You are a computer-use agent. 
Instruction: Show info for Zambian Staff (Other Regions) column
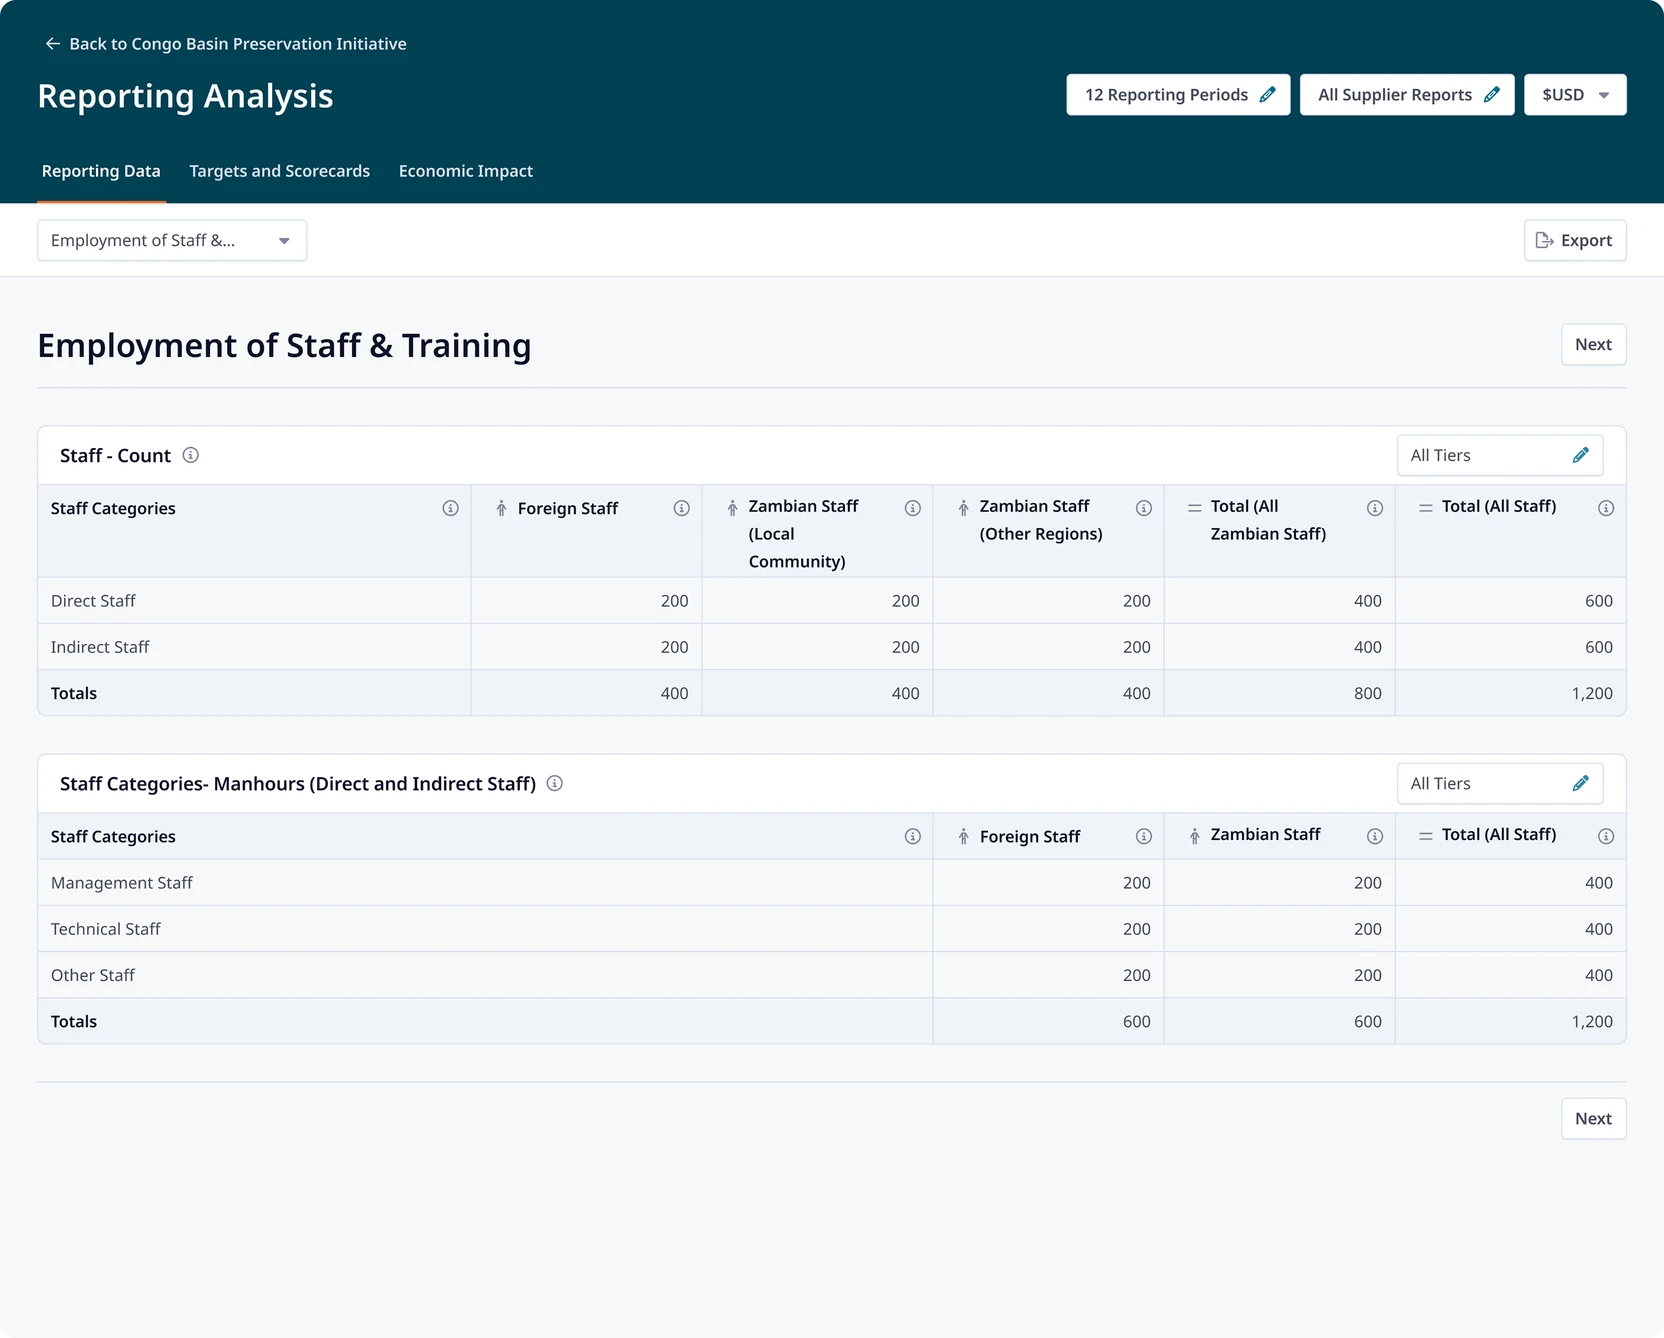1144,508
